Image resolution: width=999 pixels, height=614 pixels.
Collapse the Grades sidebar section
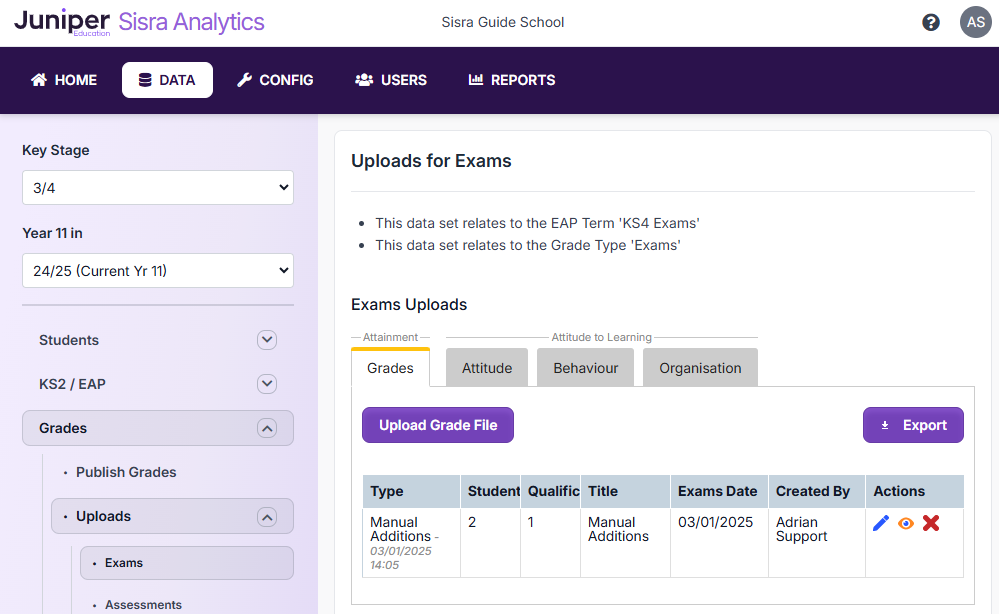267,428
